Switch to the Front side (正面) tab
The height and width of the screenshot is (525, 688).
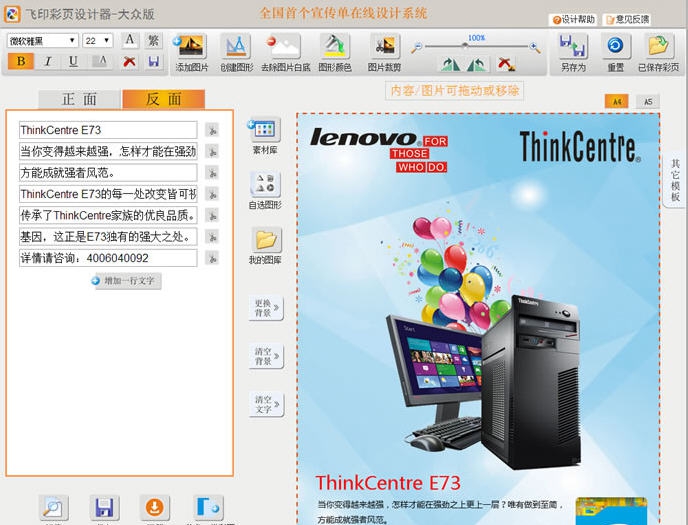click(x=79, y=99)
